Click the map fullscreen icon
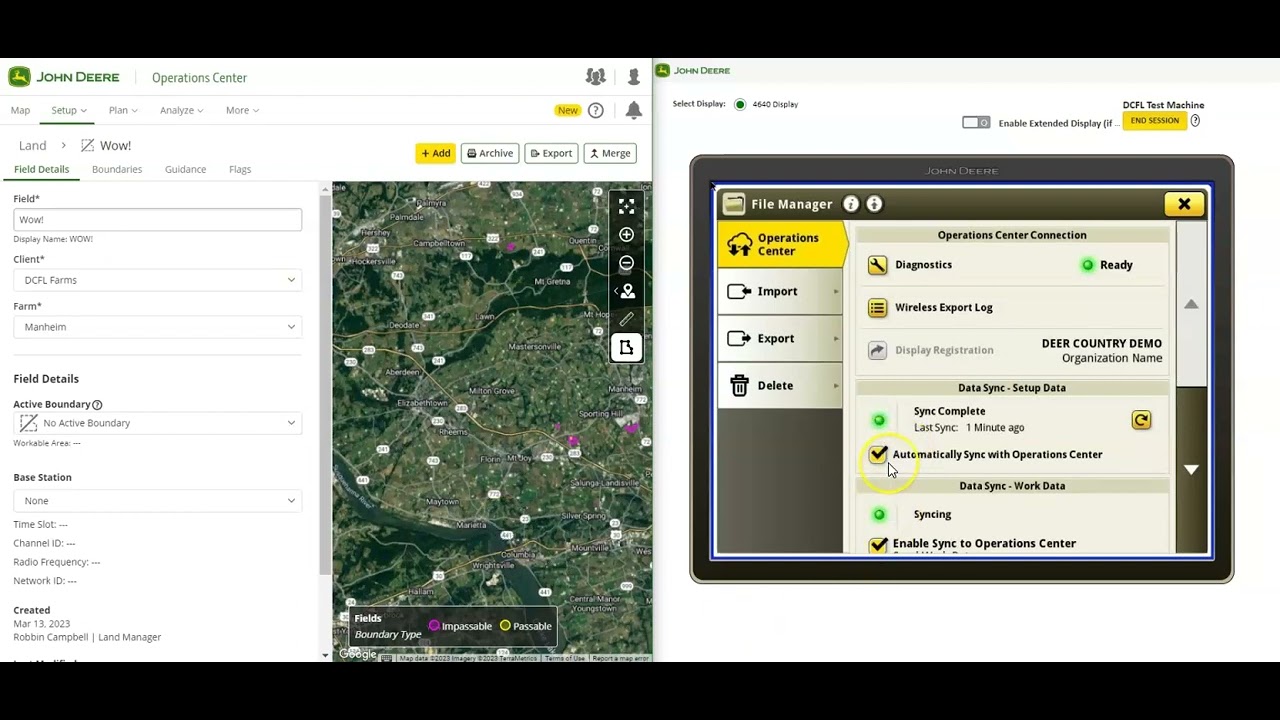 pos(626,206)
